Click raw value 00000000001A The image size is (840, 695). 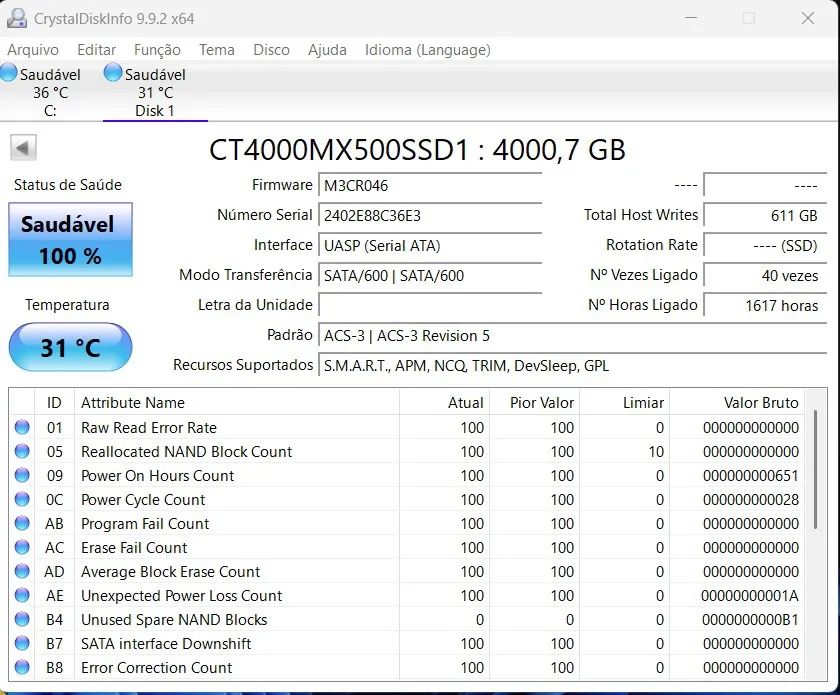pyautogui.click(x=750, y=595)
